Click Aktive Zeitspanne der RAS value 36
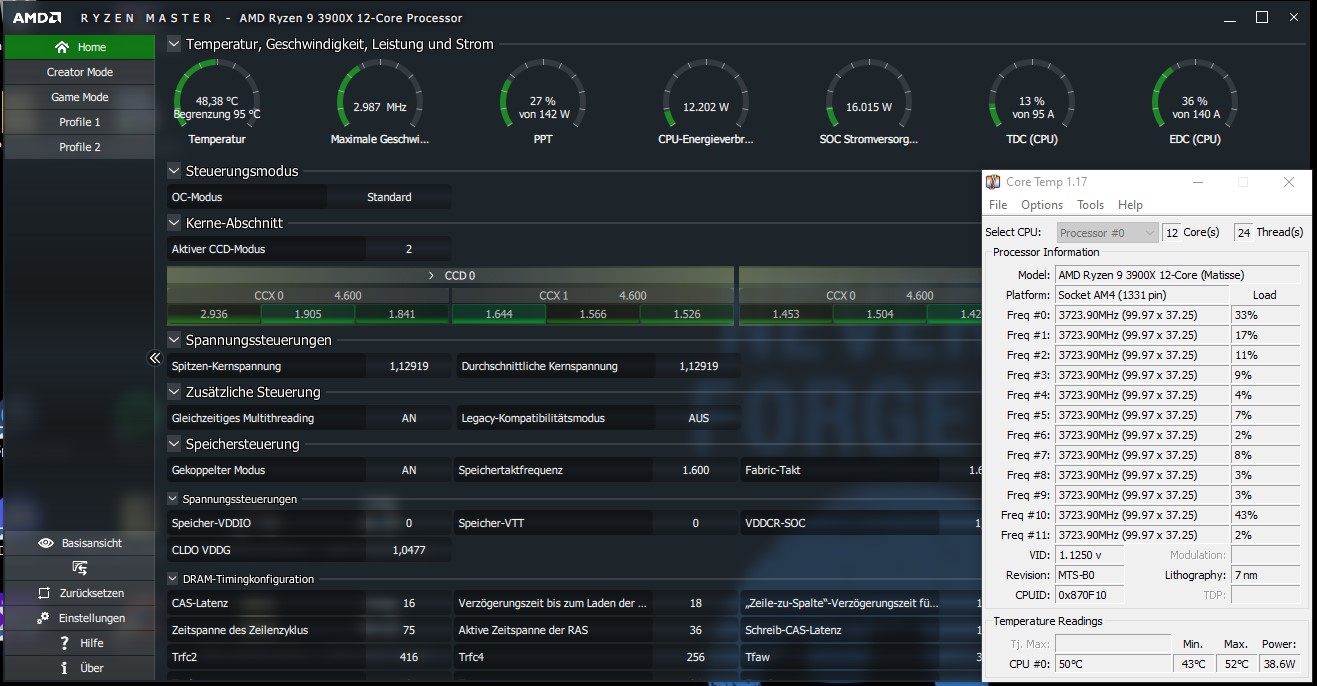The image size is (1317, 686). pyautogui.click(x=695, y=630)
